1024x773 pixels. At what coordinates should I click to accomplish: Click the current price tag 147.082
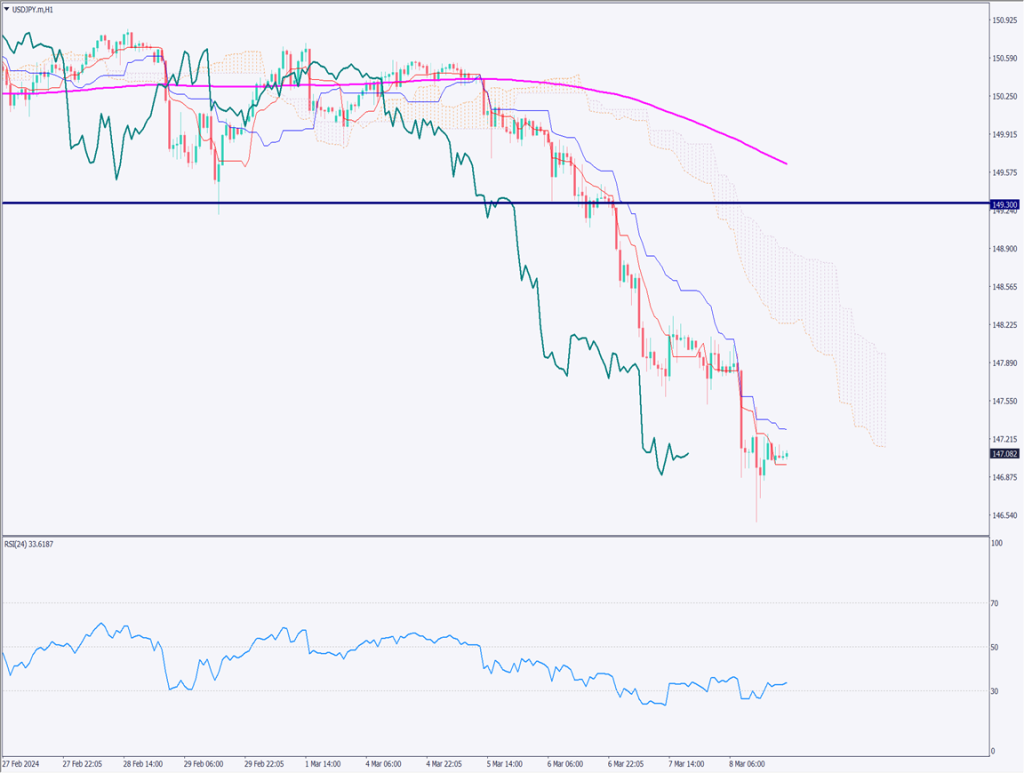pos(1004,454)
